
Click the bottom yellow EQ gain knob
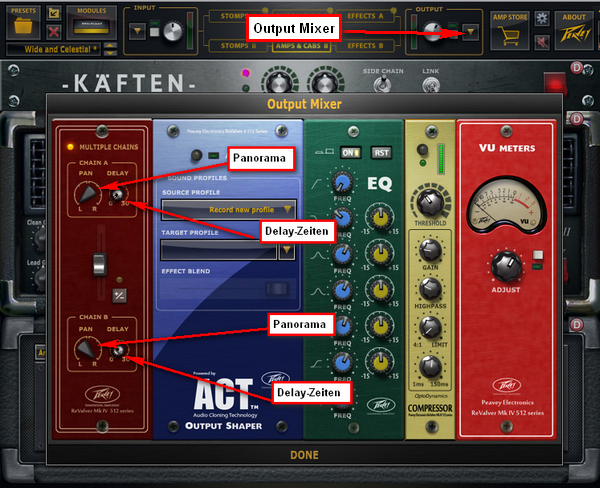point(380,362)
